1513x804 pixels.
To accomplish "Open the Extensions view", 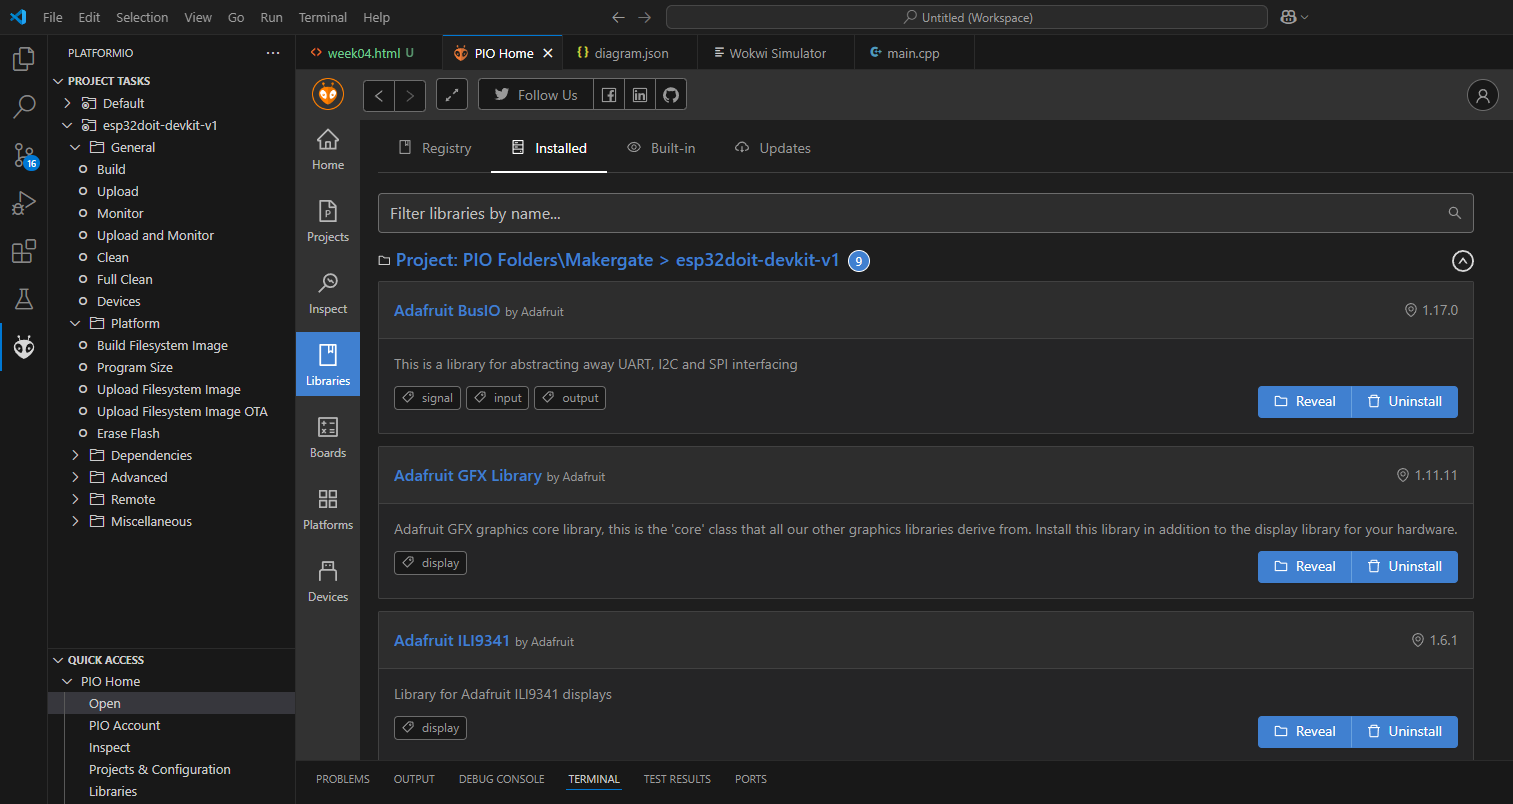I will (24, 251).
